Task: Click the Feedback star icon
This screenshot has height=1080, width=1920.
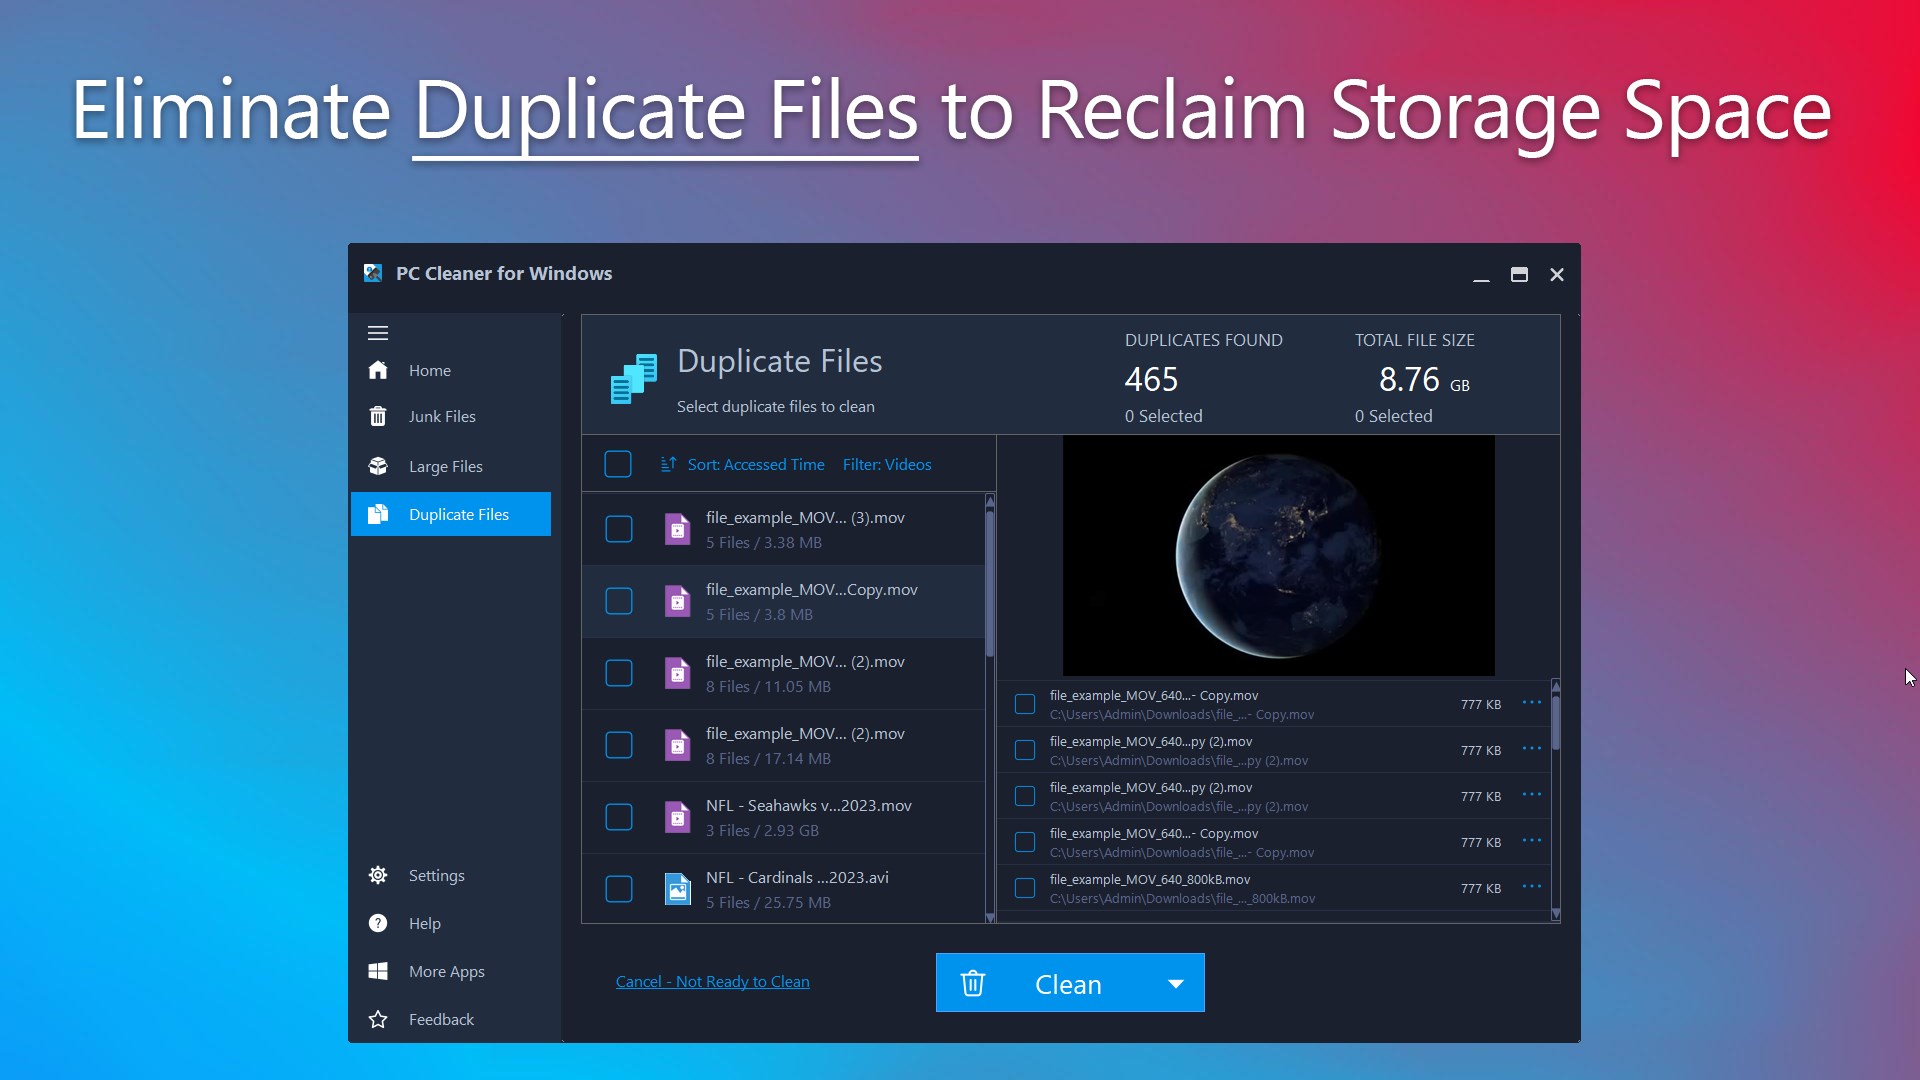Action: click(x=378, y=1020)
